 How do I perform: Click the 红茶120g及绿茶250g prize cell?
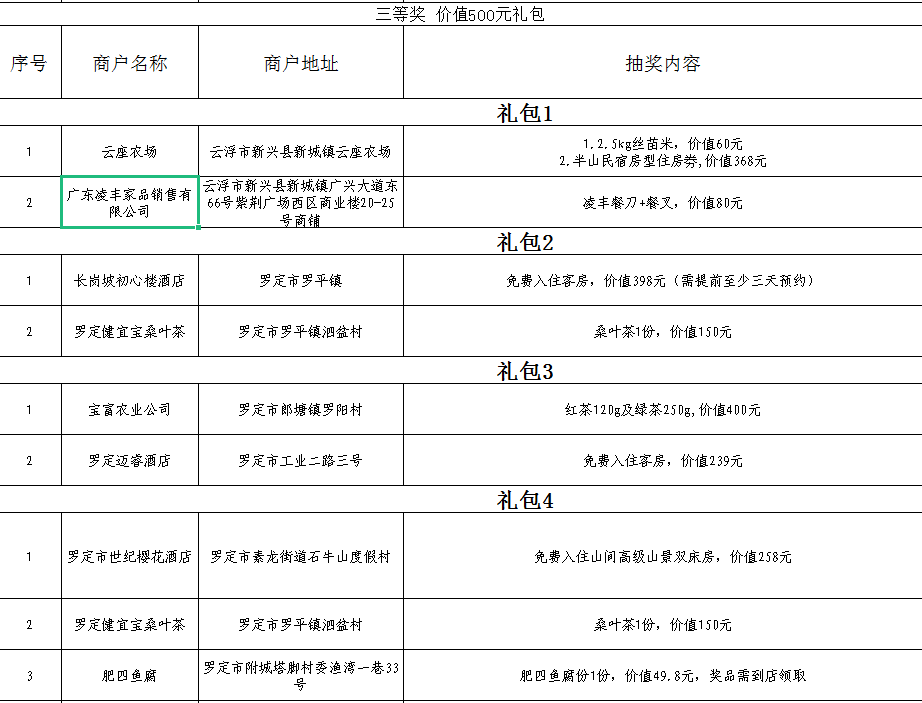[662, 410]
